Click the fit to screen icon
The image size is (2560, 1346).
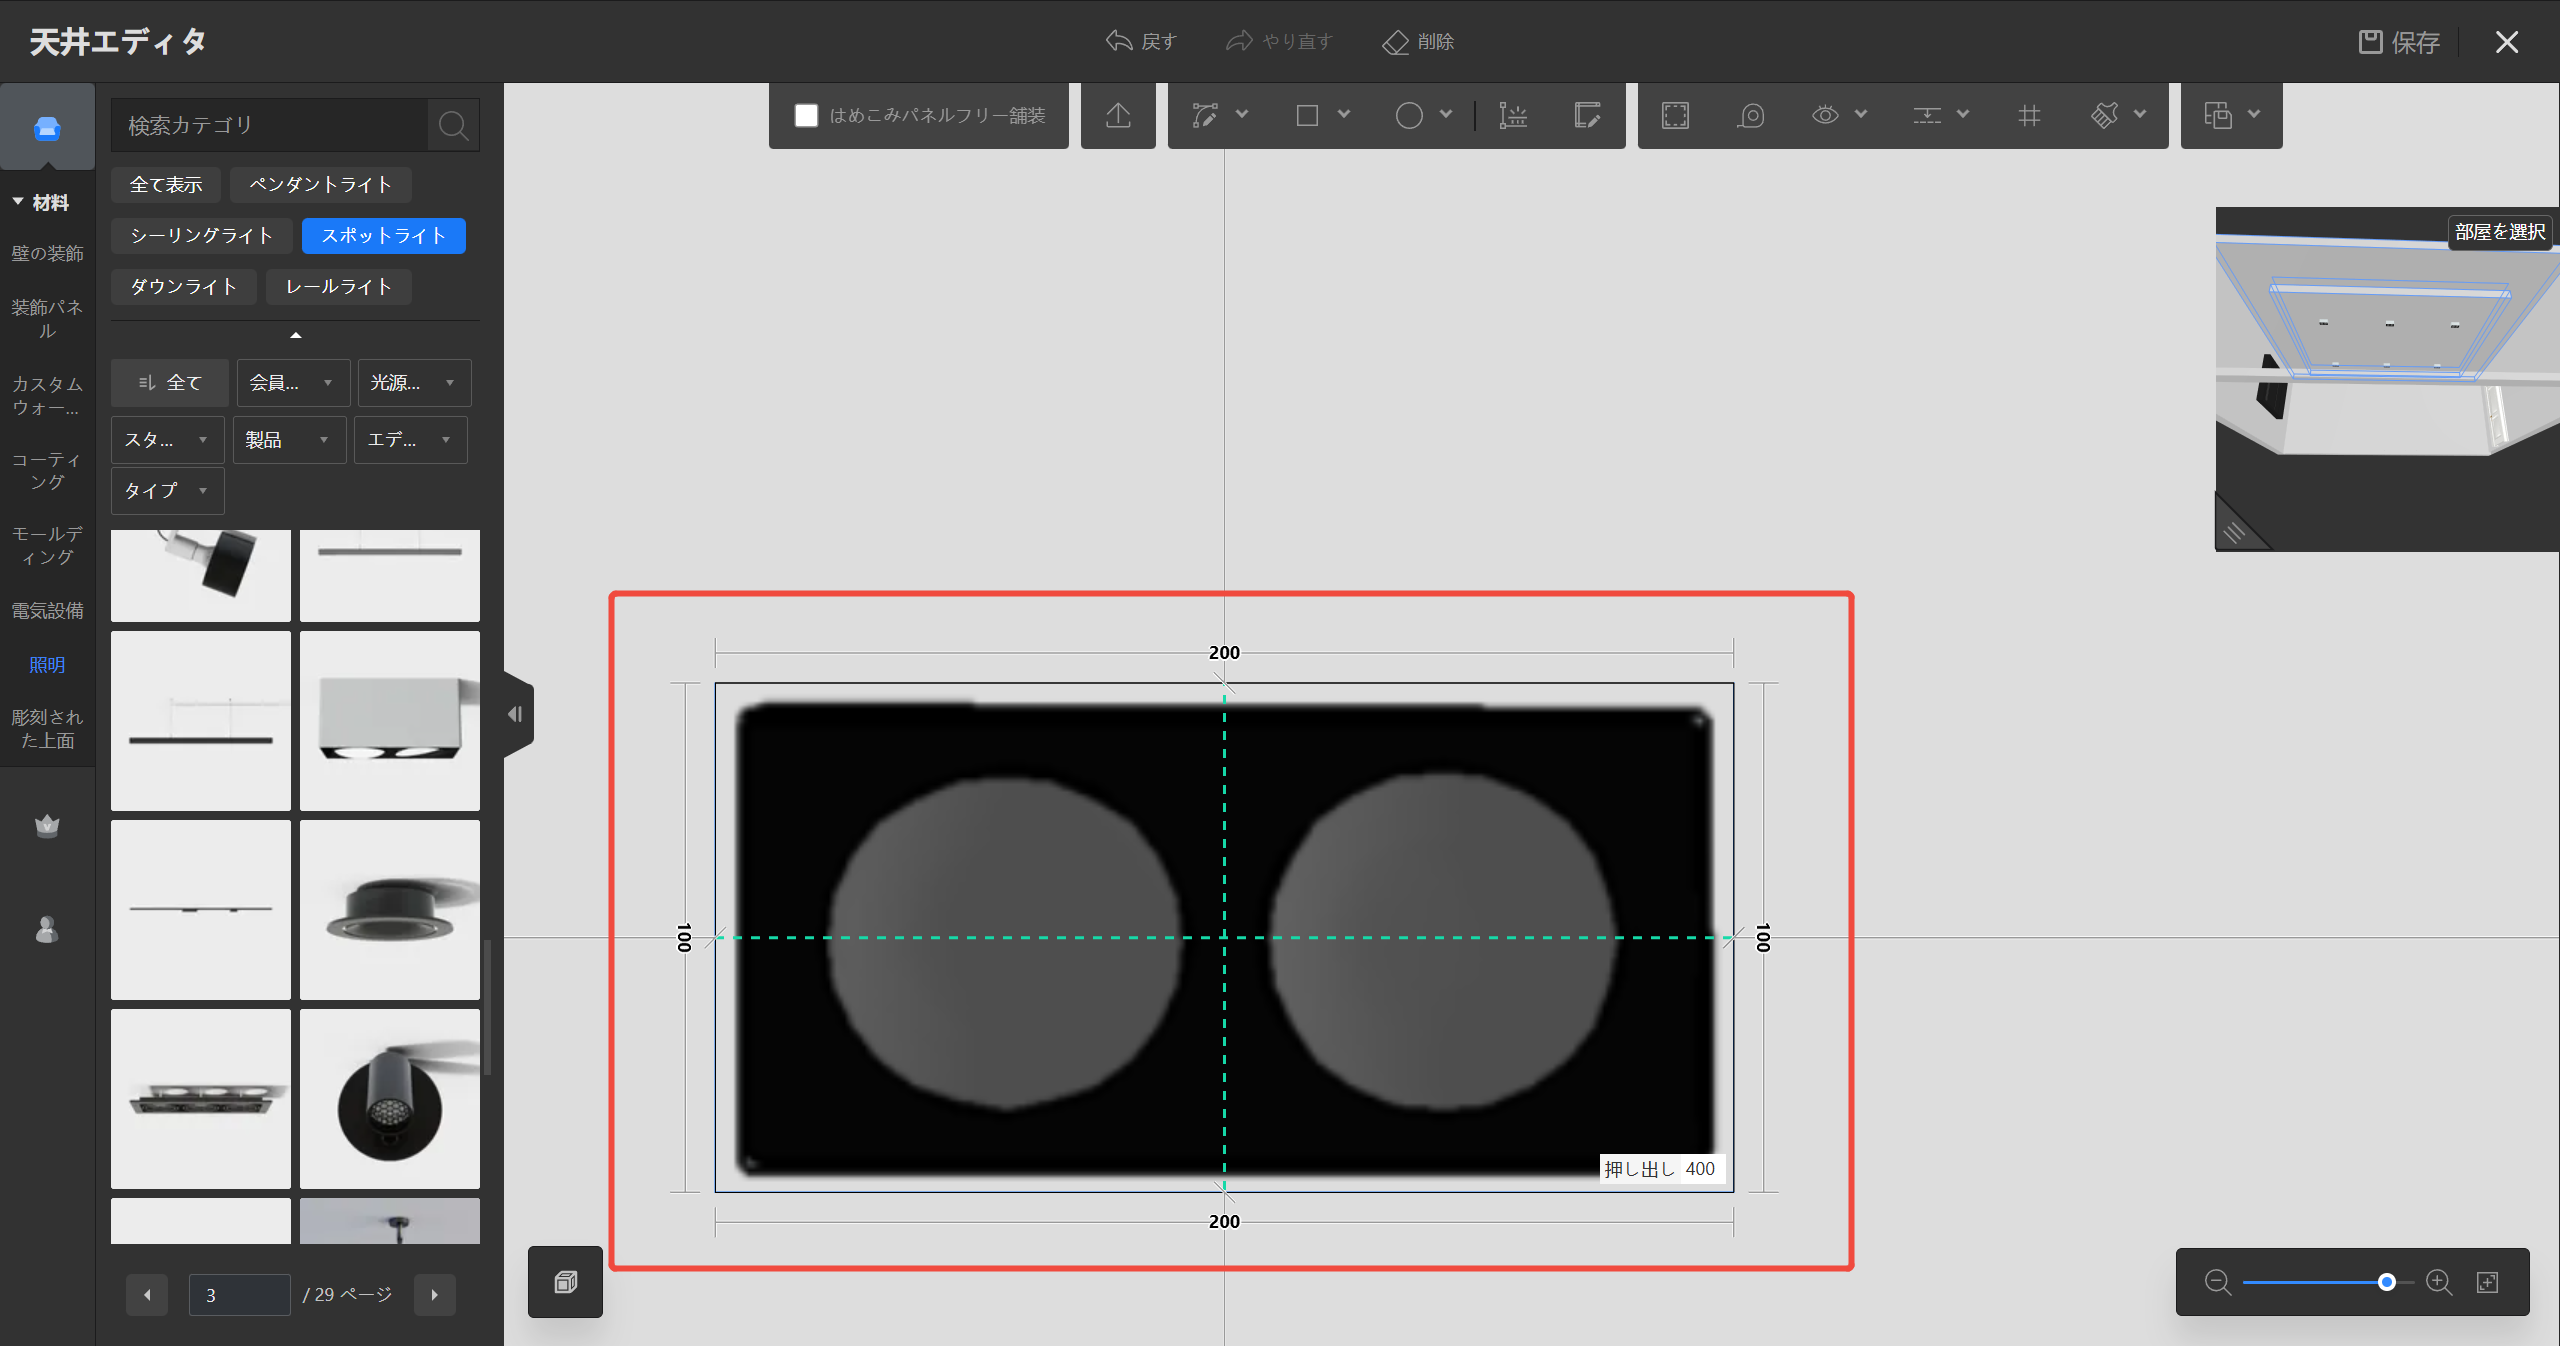point(2488,1282)
